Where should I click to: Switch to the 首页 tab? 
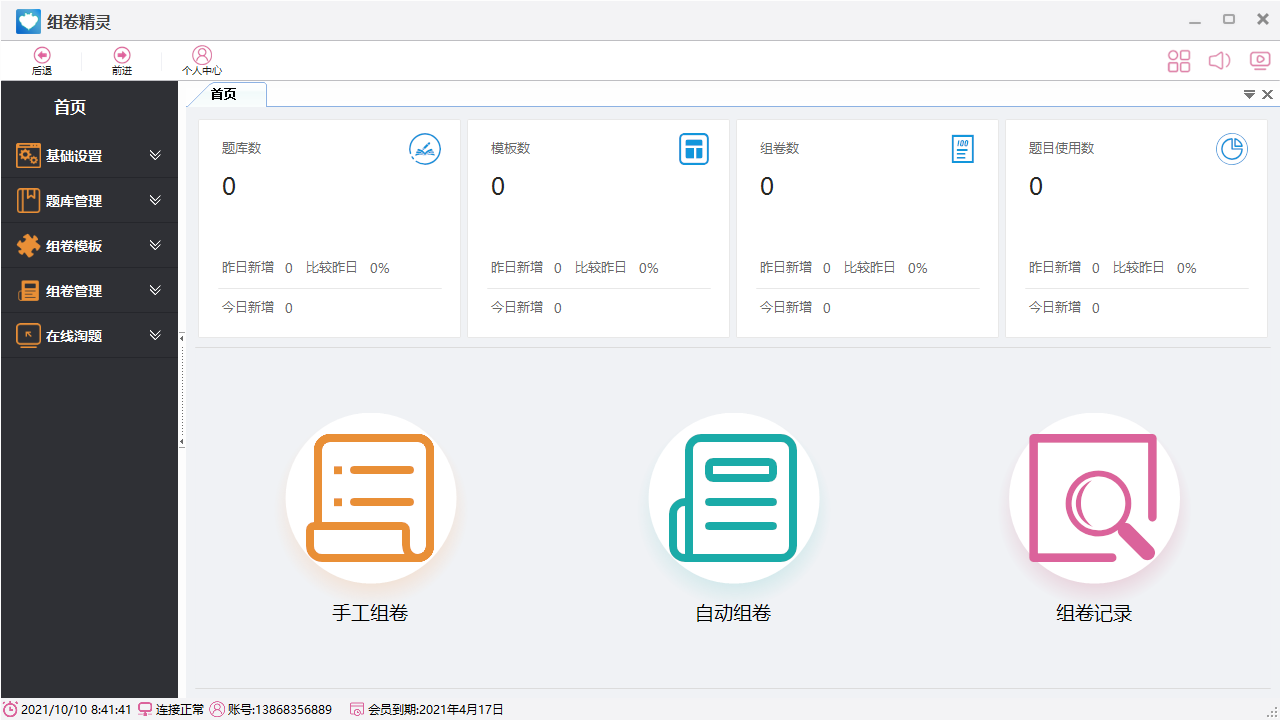click(x=224, y=94)
